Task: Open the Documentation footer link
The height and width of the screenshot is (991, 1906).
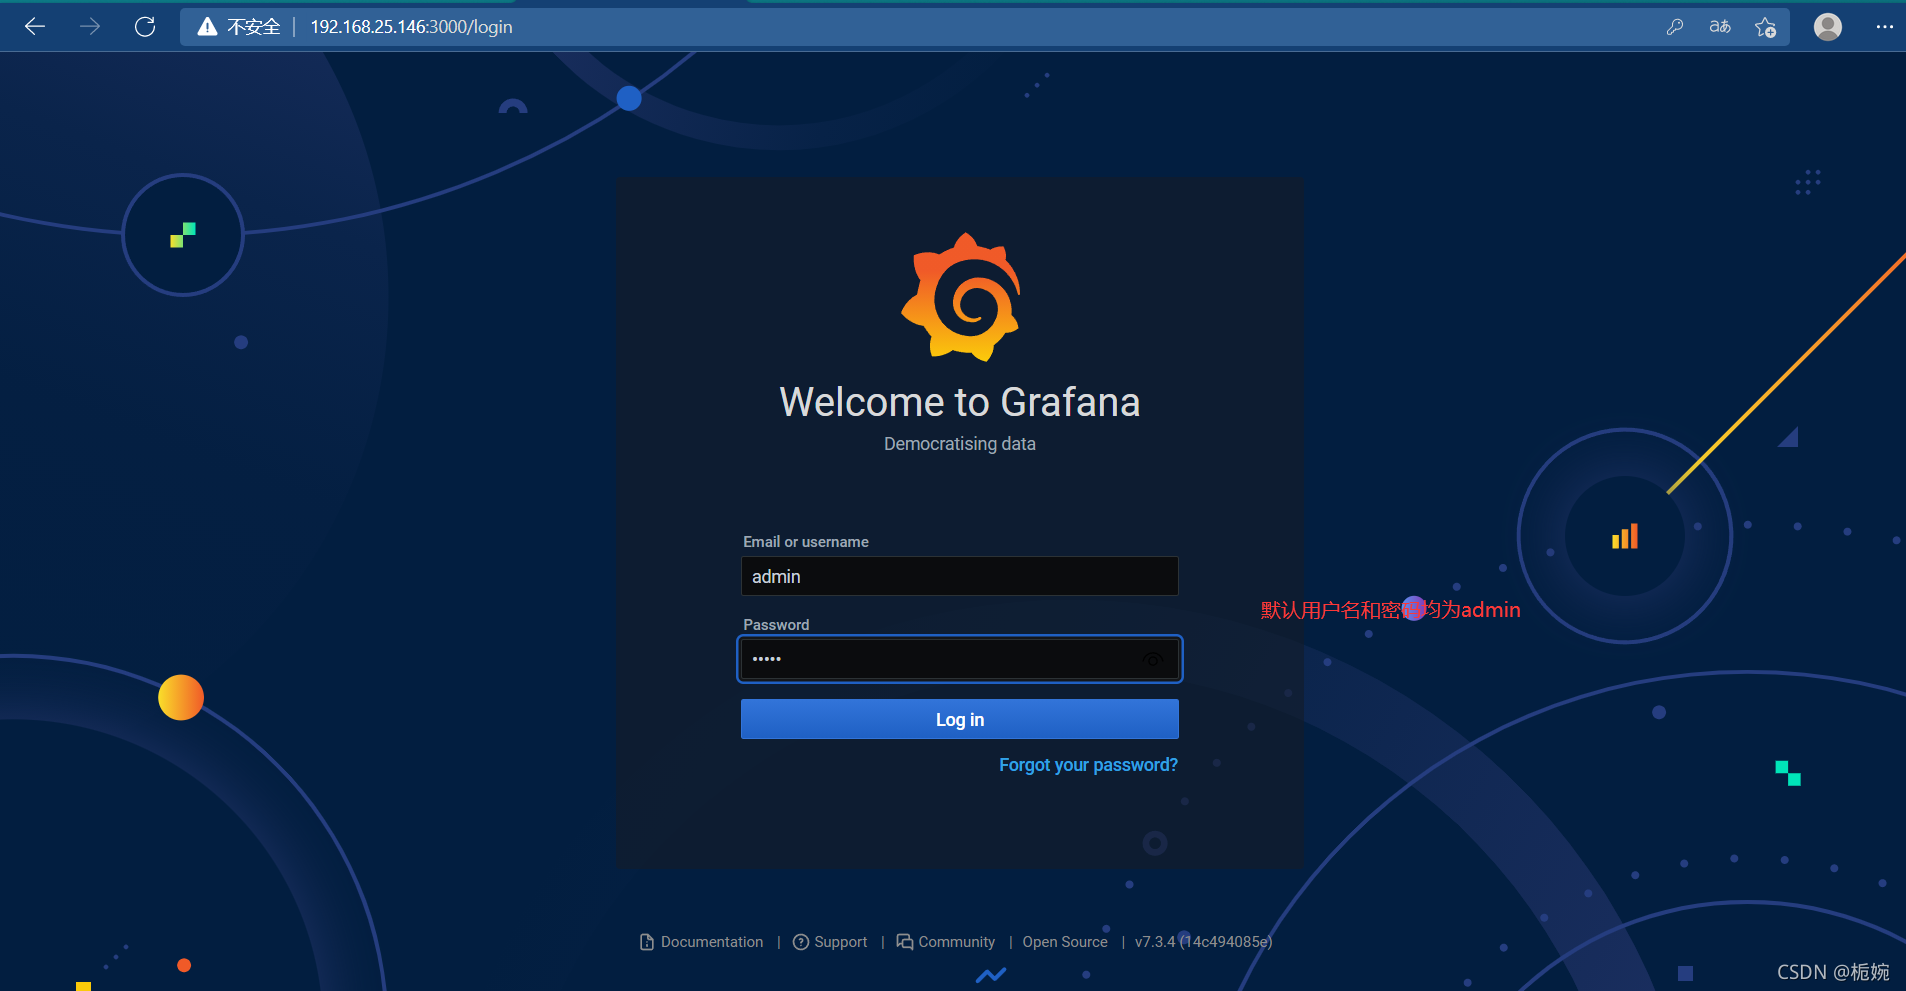Action: pos(701,942)
